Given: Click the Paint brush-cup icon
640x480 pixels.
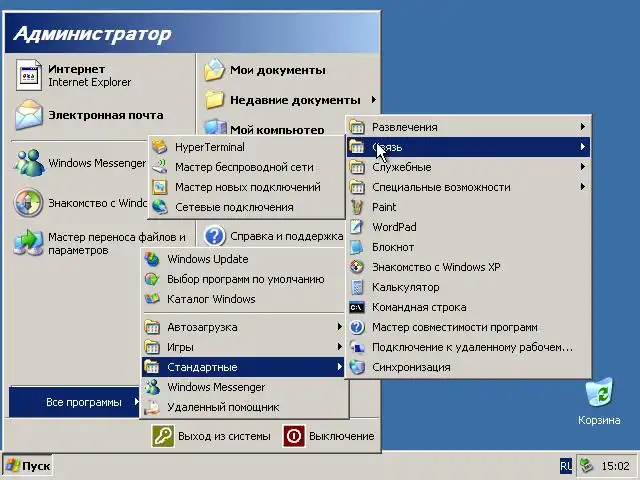Looking at the screenshot, I should coord(357,207).
